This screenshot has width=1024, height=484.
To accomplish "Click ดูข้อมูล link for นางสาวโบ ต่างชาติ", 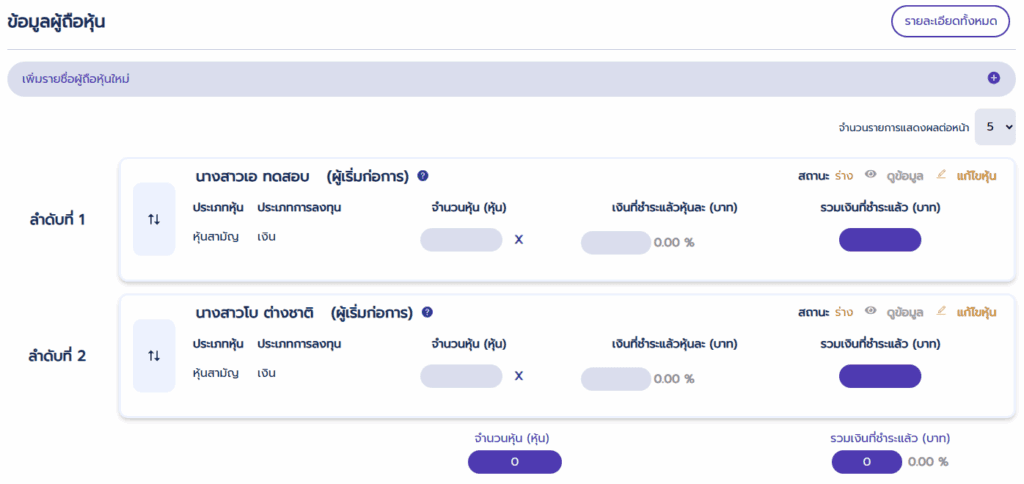I will [x=905, y=312].
